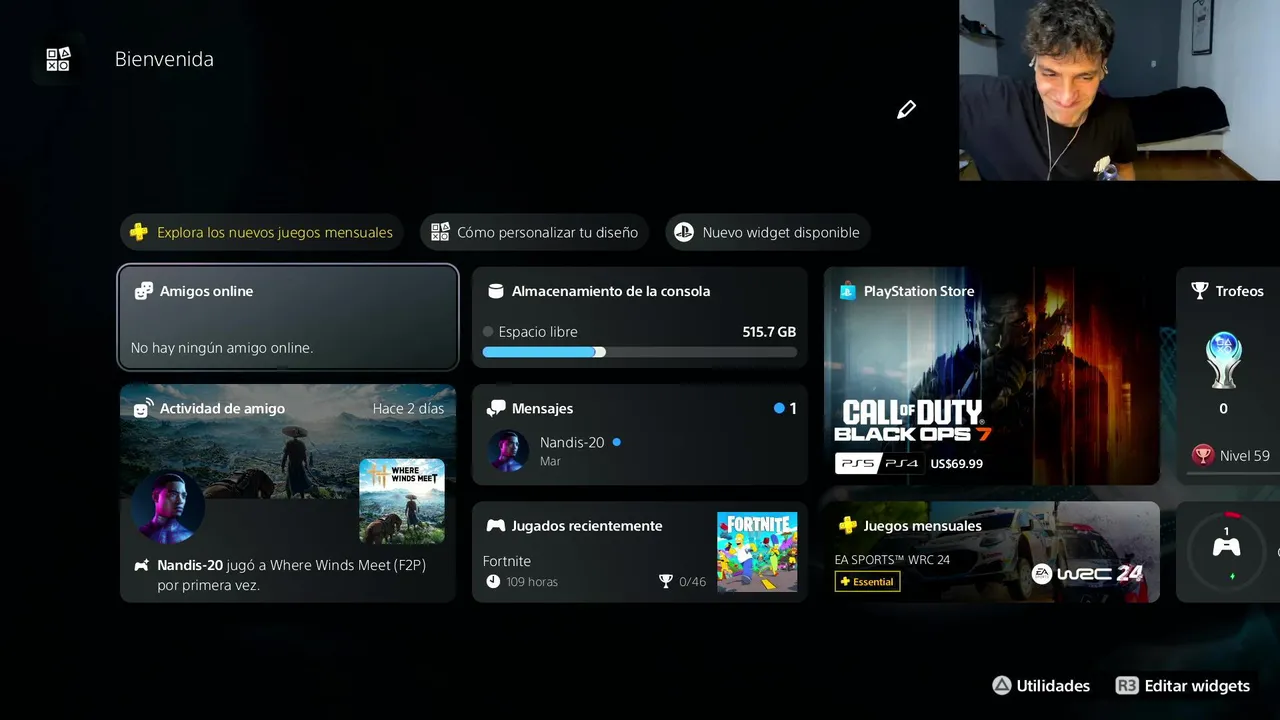Open Explora los nuevos juegos mensuales
This screenshot has width=1280, height=720.
tap(262, 232)
